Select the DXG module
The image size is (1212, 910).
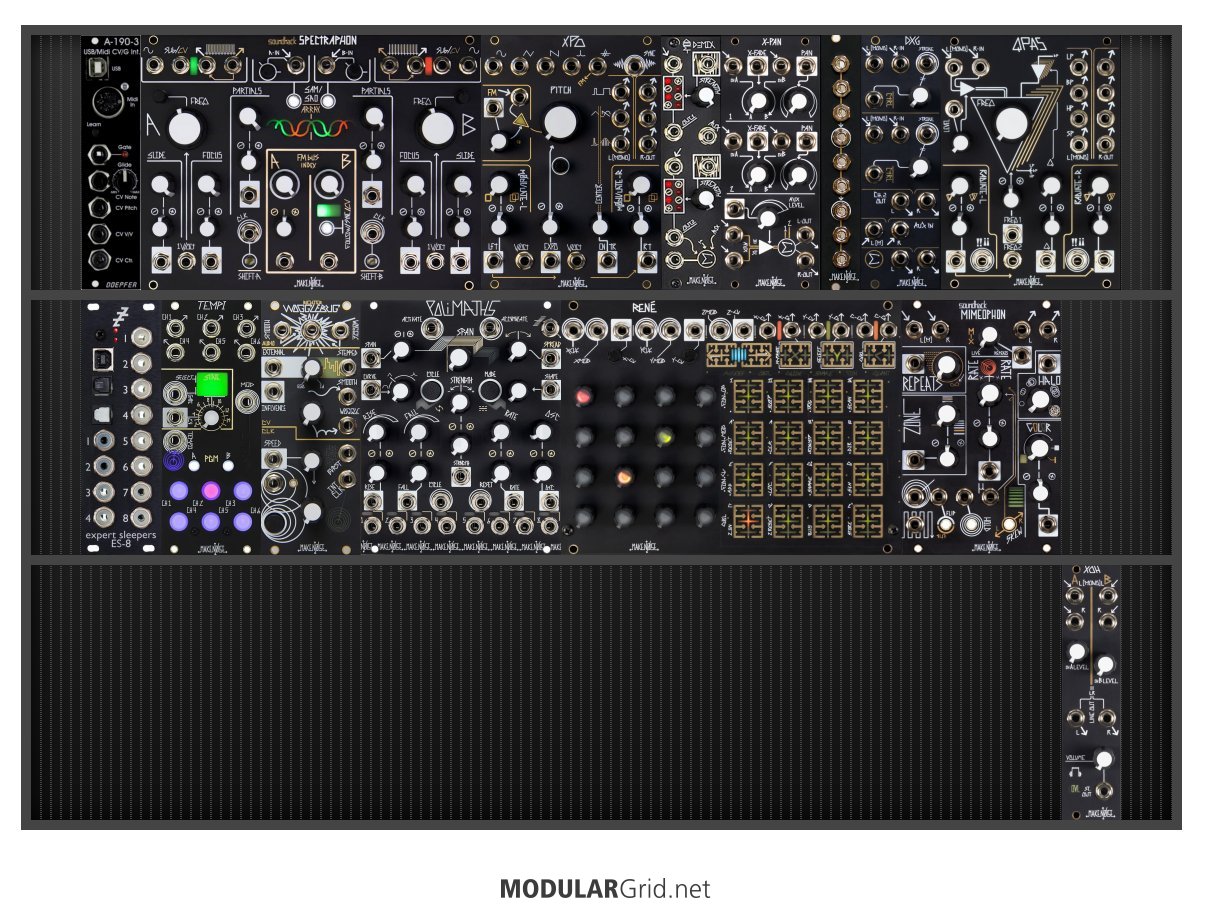click(902, 163)
